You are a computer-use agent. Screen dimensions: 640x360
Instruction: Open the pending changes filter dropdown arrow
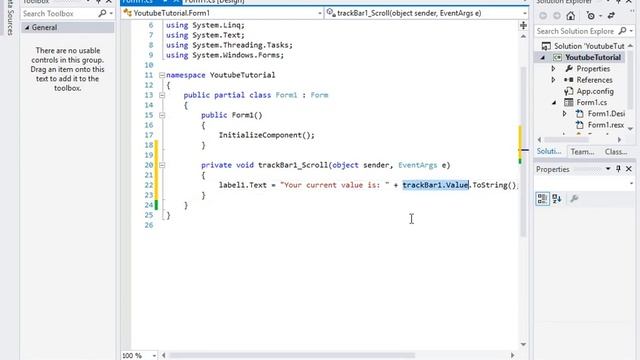click(x=600, y=16)
